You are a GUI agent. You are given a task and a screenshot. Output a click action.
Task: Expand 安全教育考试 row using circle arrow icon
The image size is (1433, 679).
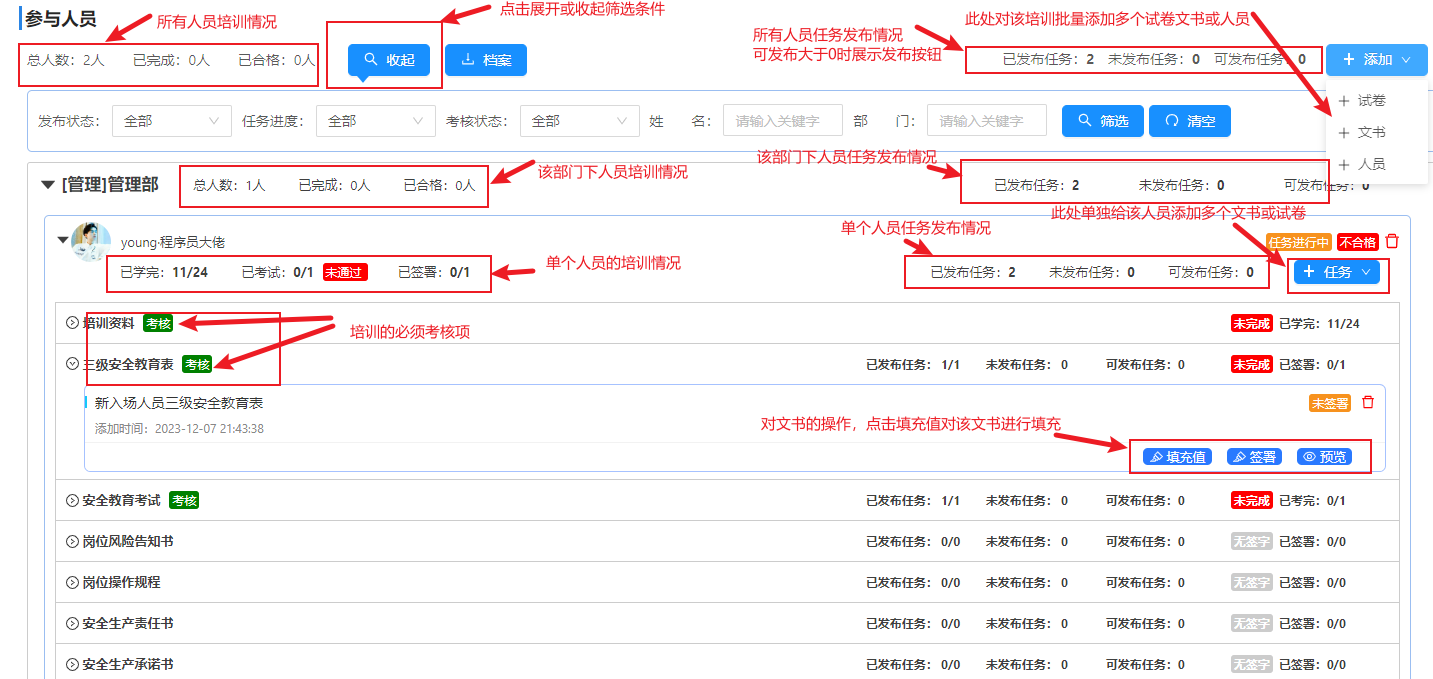[72, 500]
